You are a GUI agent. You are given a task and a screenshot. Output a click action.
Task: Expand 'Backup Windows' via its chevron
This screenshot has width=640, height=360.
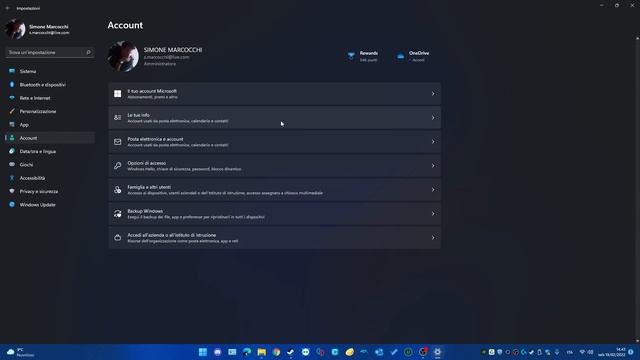433,214
